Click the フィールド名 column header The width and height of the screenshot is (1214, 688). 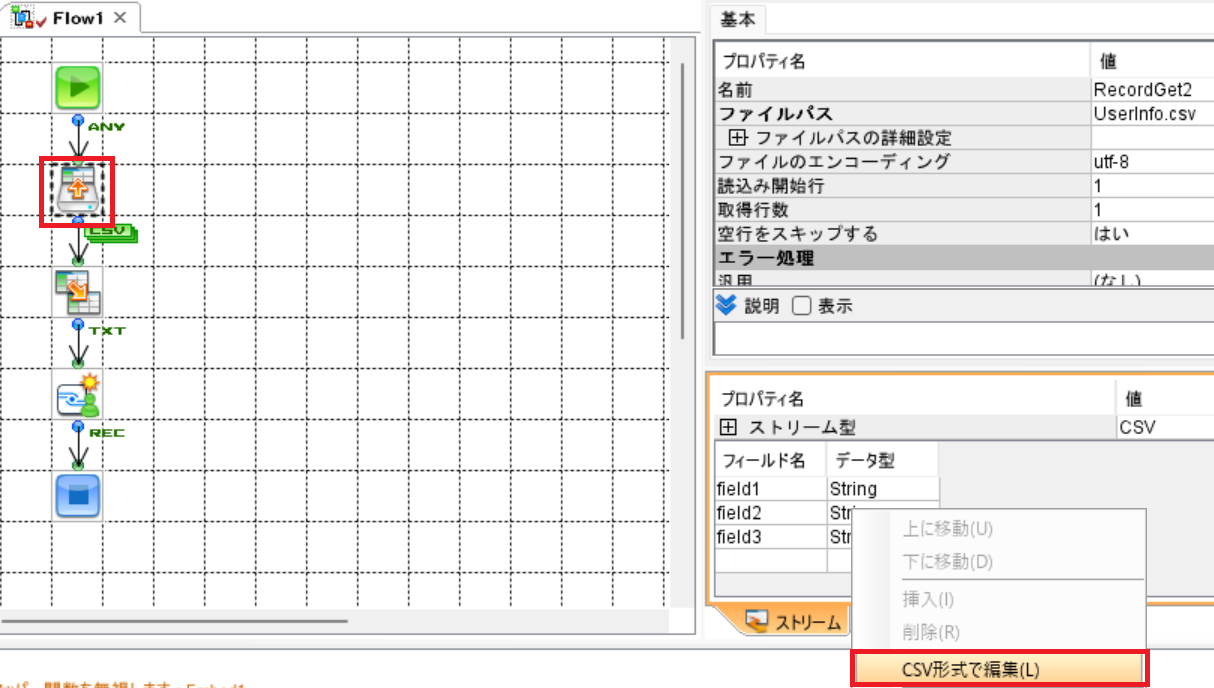pyautogui.click(x=770, y=460)
